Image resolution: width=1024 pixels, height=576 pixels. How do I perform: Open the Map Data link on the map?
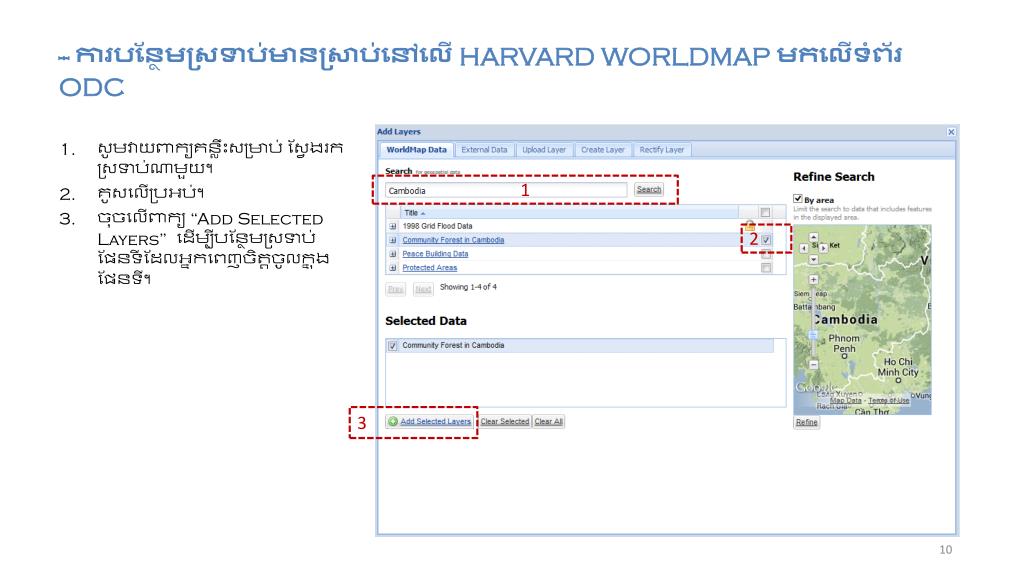pyautogui.click(x=845, y=400)
